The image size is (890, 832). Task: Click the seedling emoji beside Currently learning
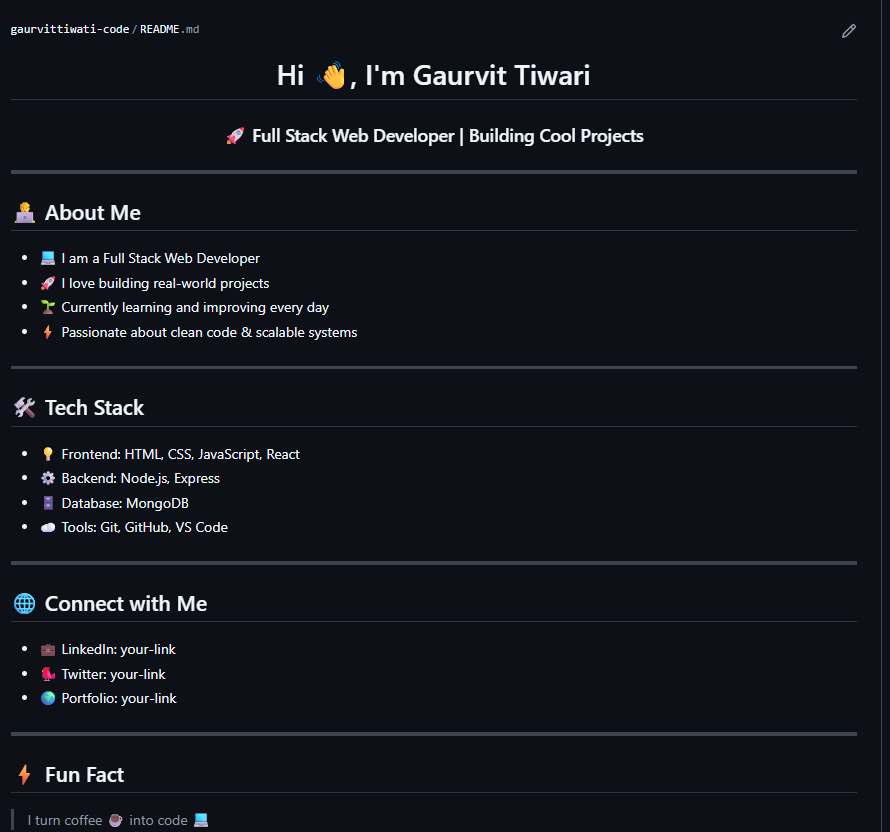[48, 308]
